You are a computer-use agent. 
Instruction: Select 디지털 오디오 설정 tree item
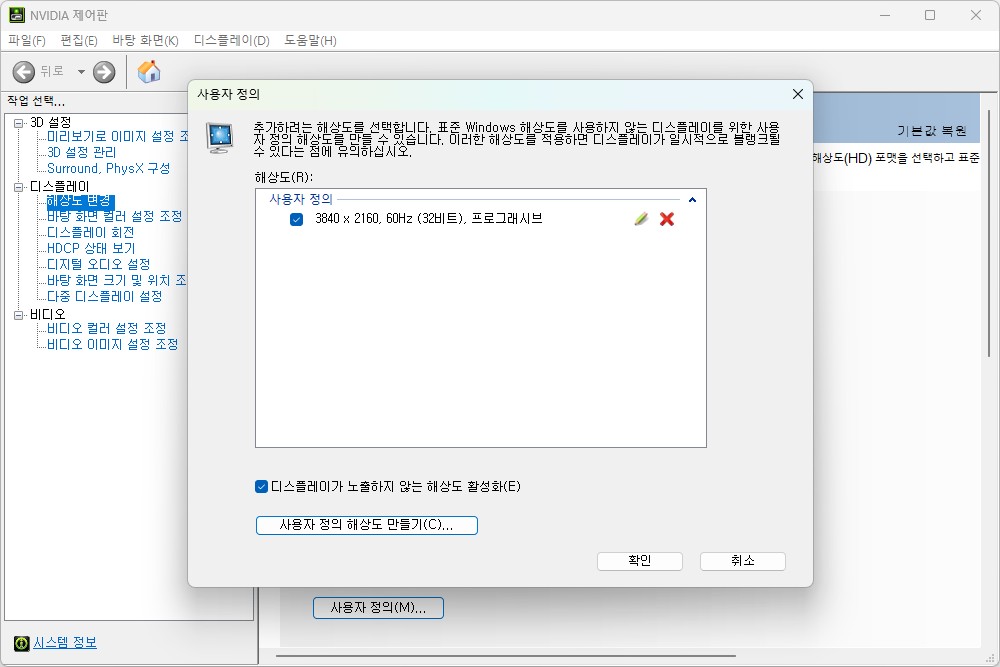click(x=99, y=265)
